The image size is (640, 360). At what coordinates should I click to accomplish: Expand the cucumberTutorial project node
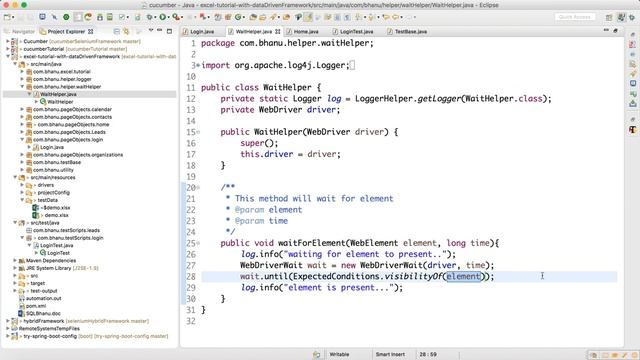tap(8, 49)
